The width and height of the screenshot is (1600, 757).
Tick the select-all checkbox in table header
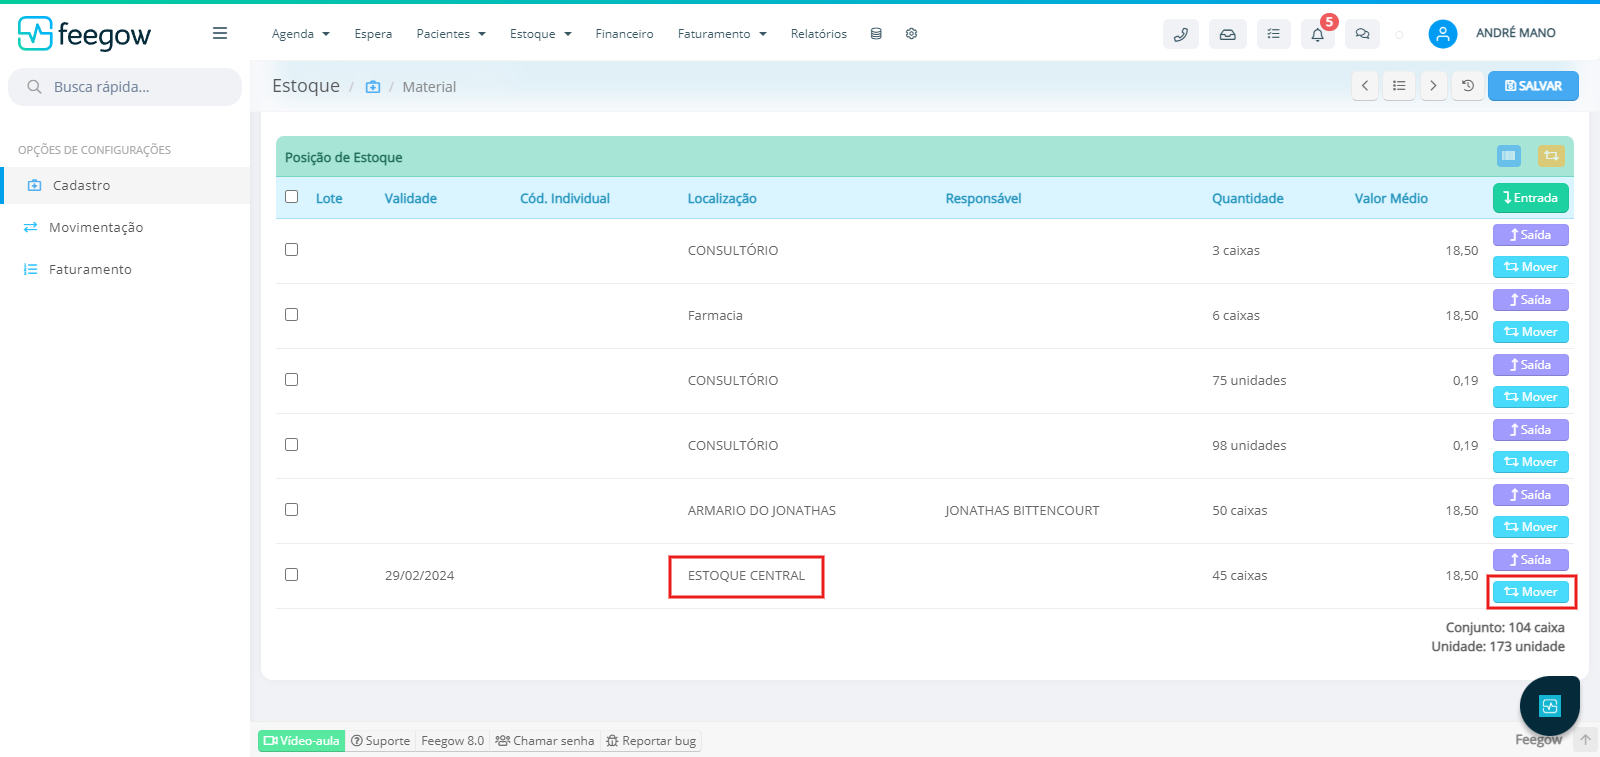point(292,197)
